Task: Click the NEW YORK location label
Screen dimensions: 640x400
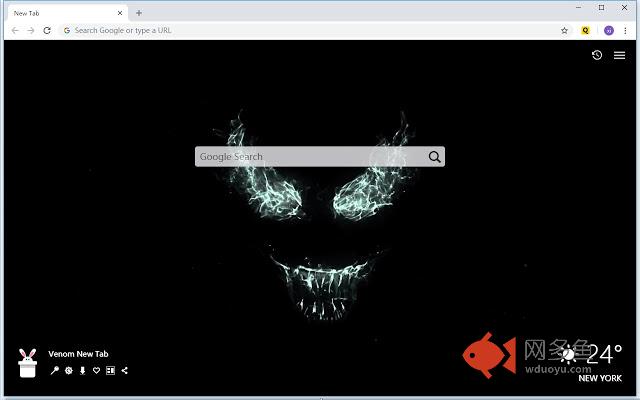Action: tap(600, 378)
